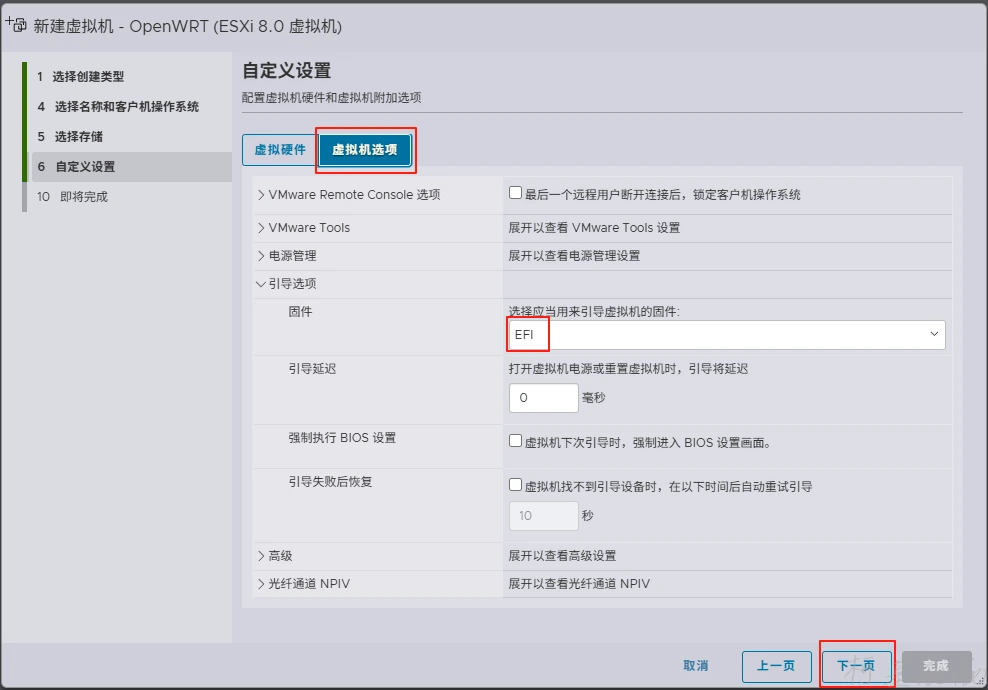This screenshot has width=988, height=690.
Task: Enable auto retry when boot device missing
Action: [x=516, y=486]
